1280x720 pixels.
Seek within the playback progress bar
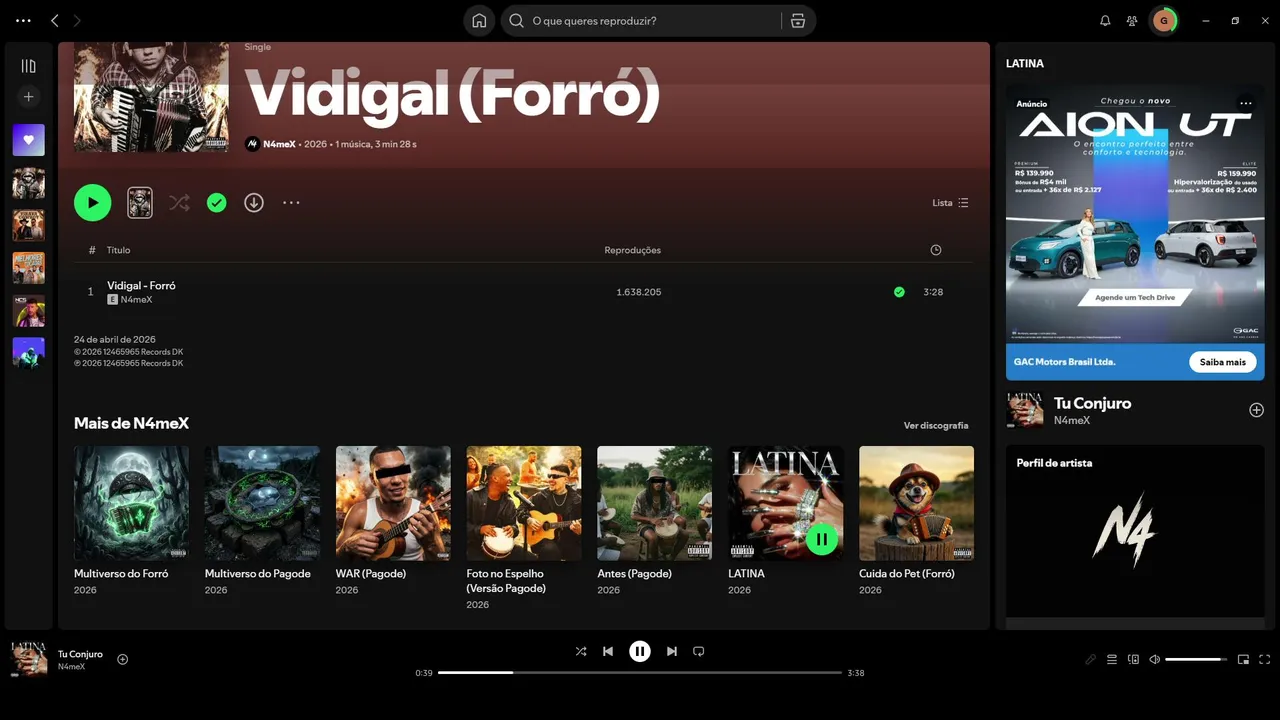coord(640,673)
